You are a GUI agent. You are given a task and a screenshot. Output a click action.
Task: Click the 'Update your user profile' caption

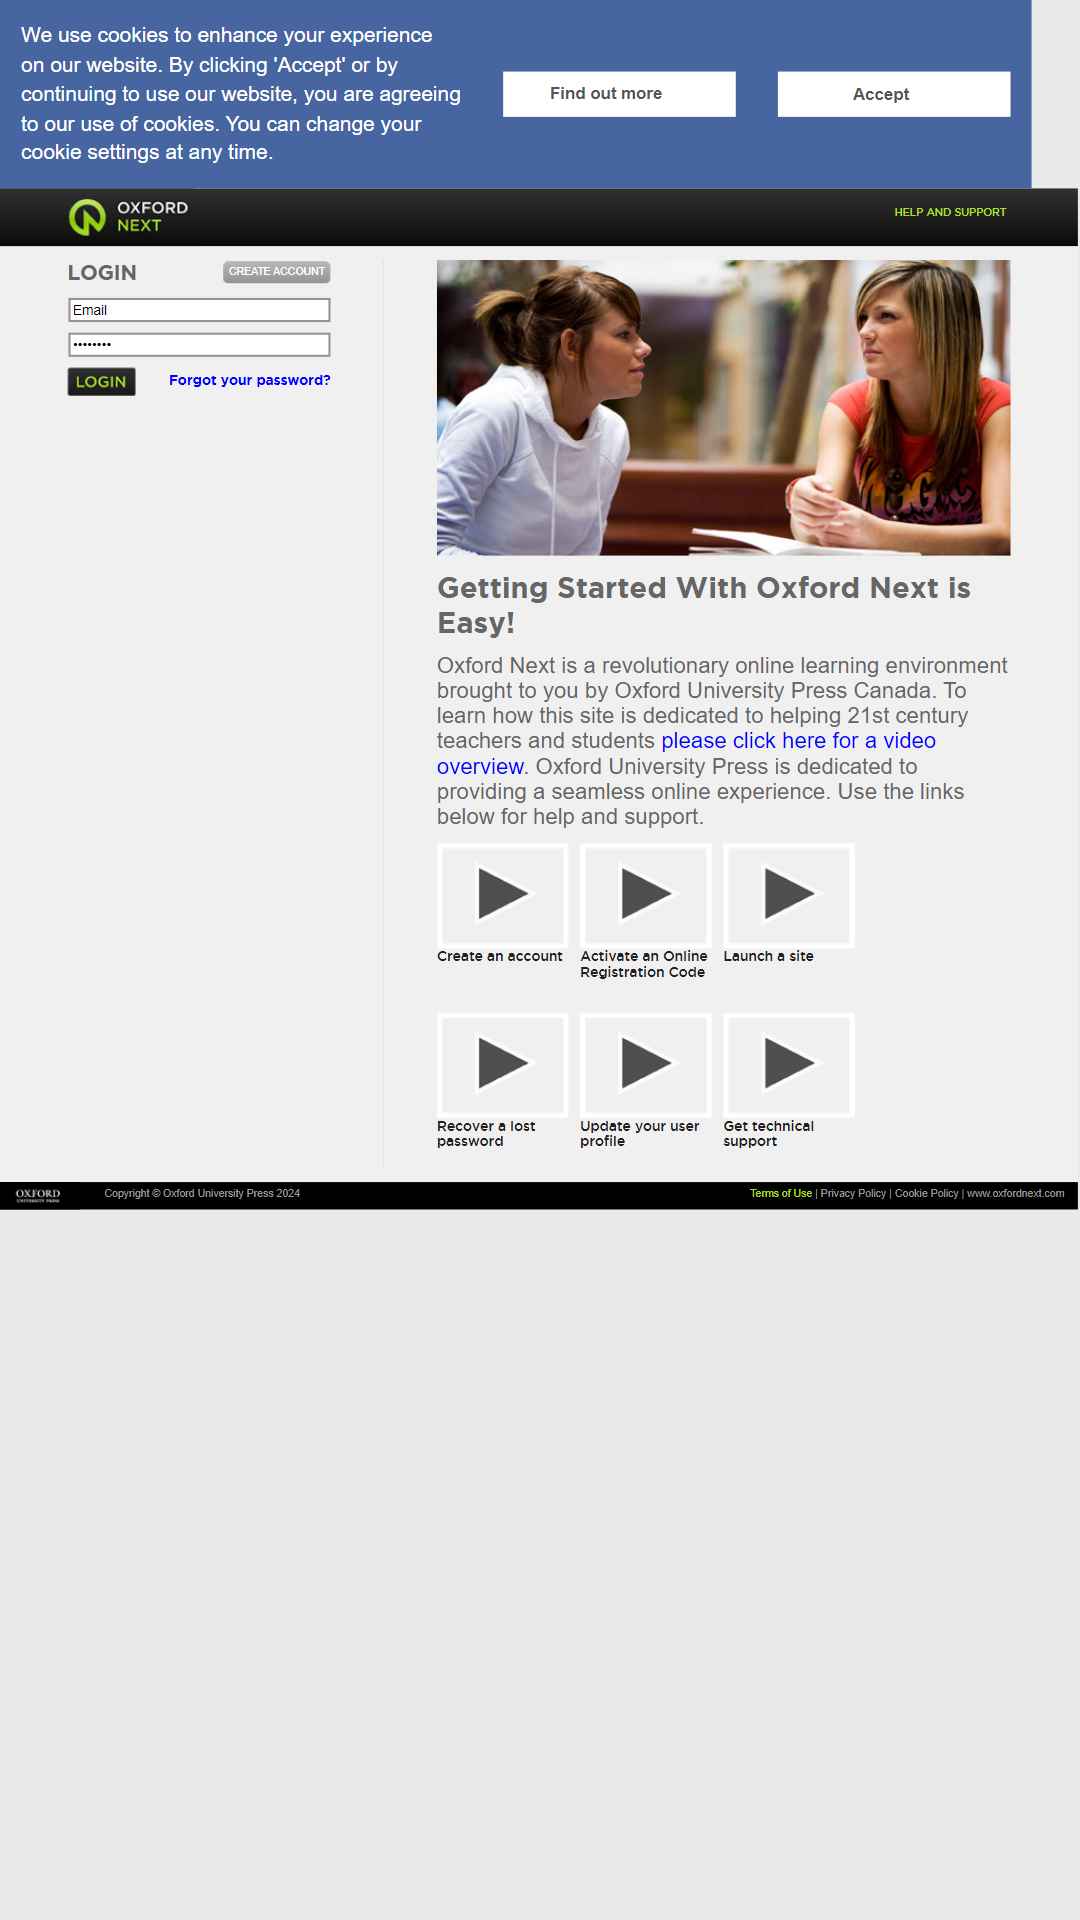tap(640, 1133)
